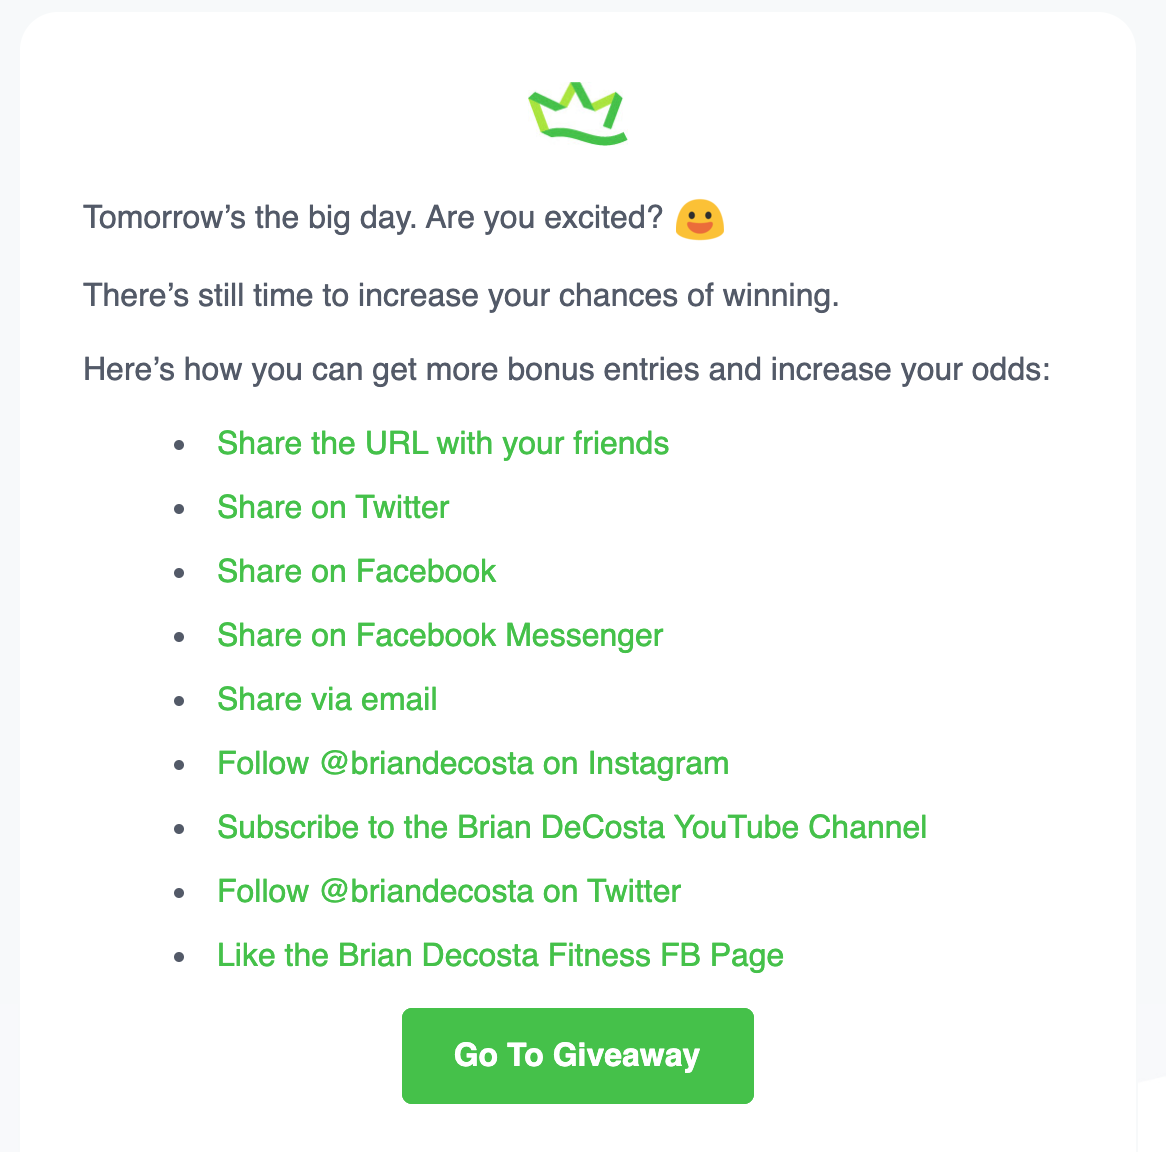Click the 'Here's how you can get more bonus entries' line
Image resolution: width=1166 pixels, height=1152 pixels.
pyautogui.click(x=567, y=370)
